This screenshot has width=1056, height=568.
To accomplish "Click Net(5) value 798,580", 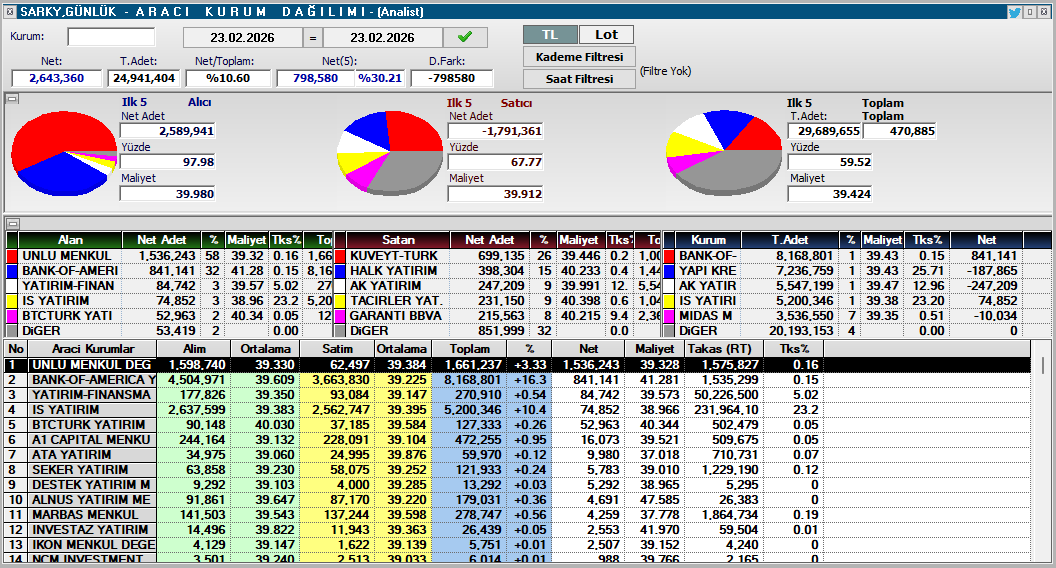I will (315, 78).
